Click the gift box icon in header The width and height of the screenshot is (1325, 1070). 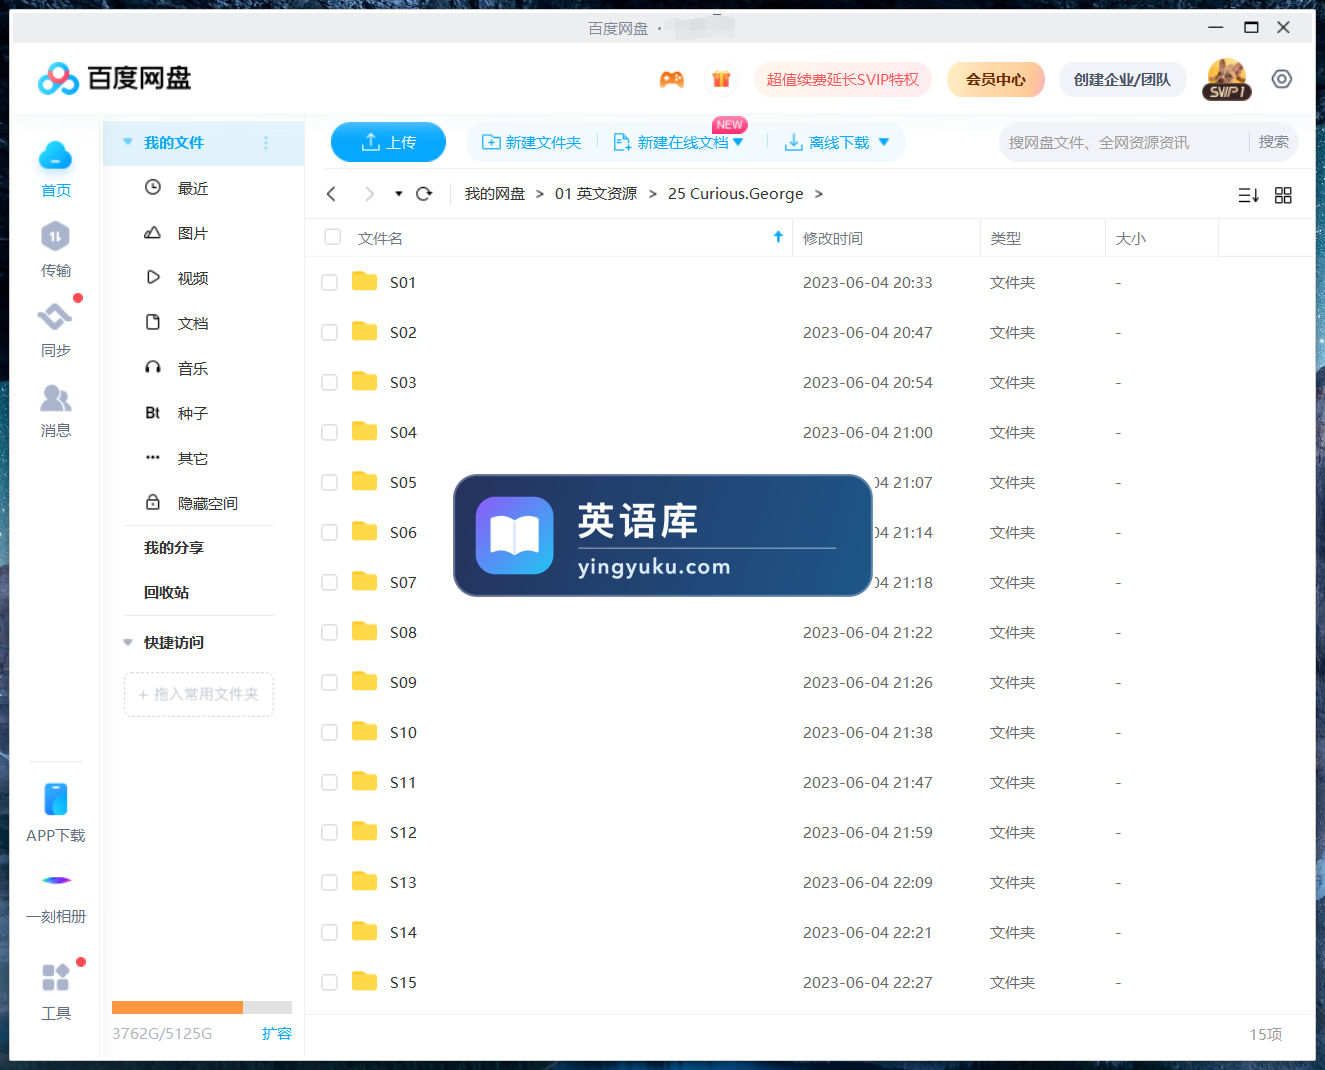(721, 79)
